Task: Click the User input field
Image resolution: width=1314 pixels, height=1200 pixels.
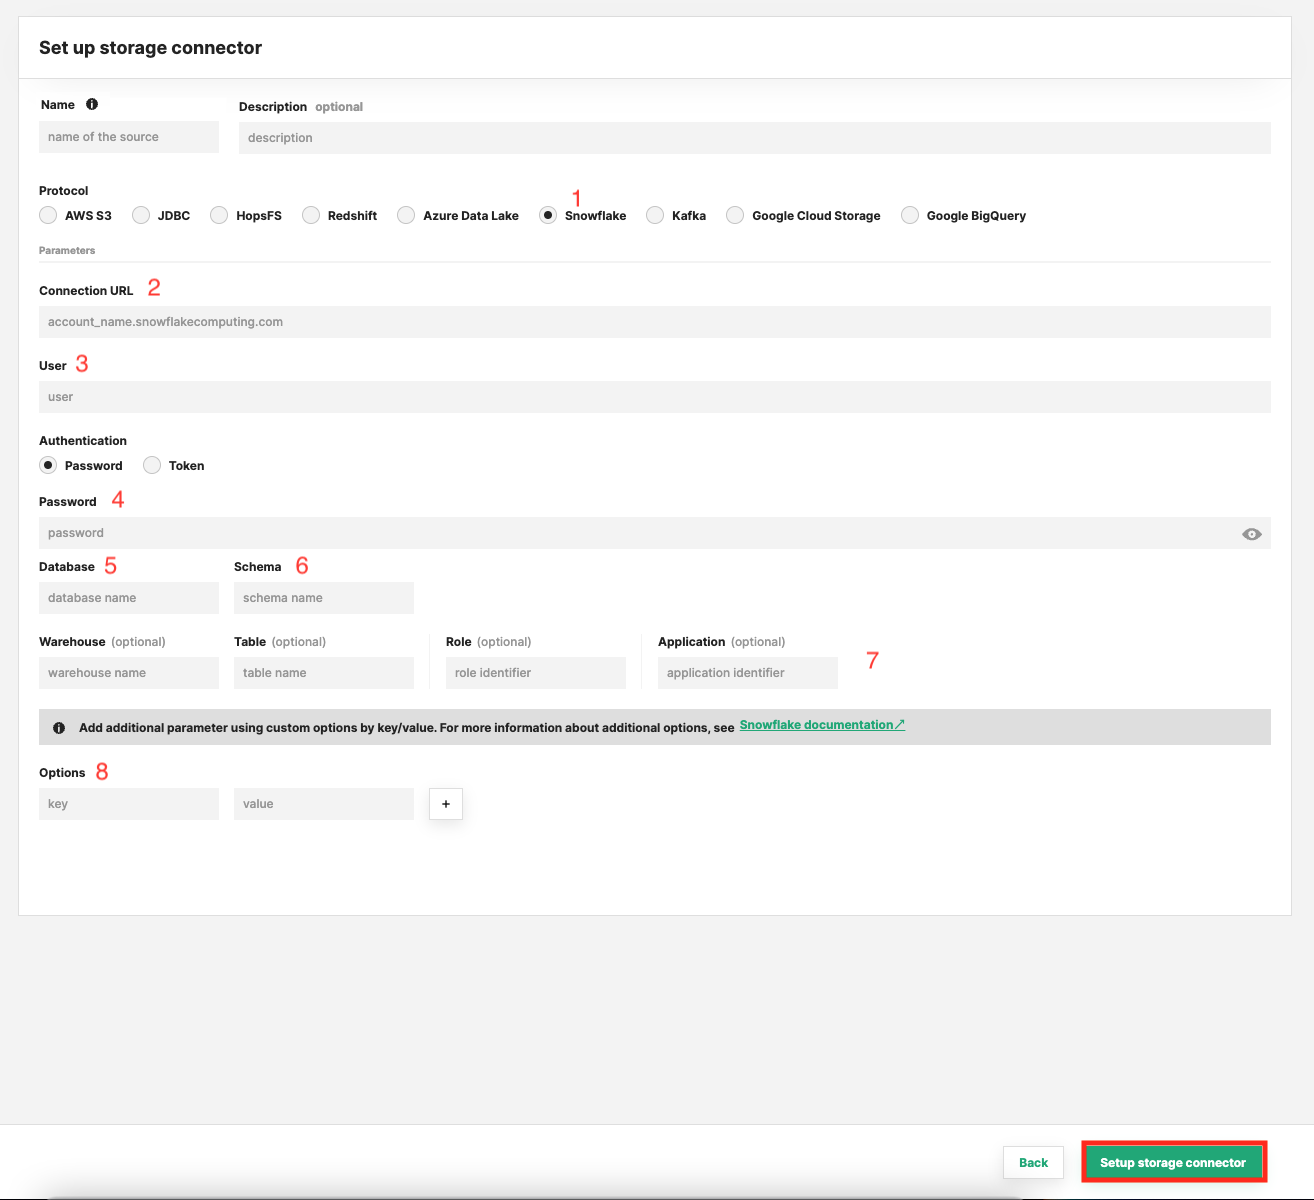Action: pos(655,397)
